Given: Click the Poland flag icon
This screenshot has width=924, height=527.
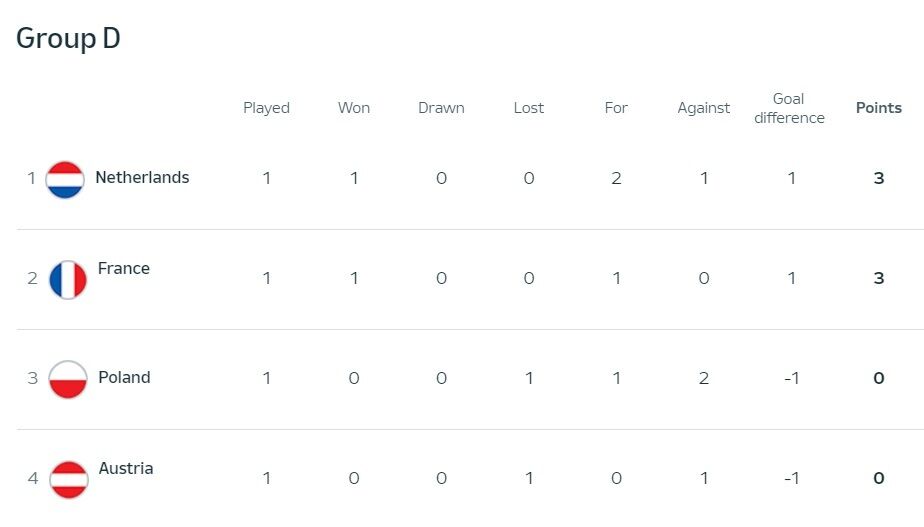Looking at the screenshot, I should 68,380.
